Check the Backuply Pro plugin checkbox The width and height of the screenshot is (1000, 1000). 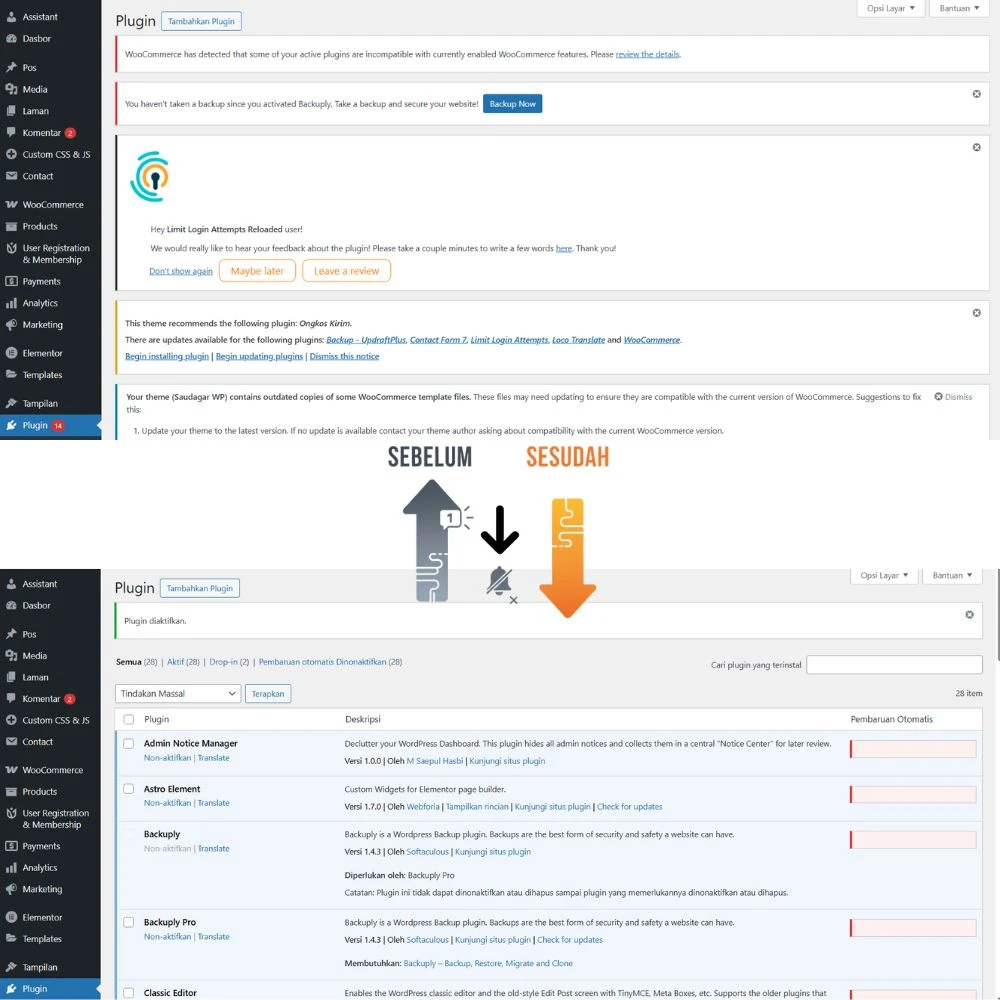tap(128, 922)
